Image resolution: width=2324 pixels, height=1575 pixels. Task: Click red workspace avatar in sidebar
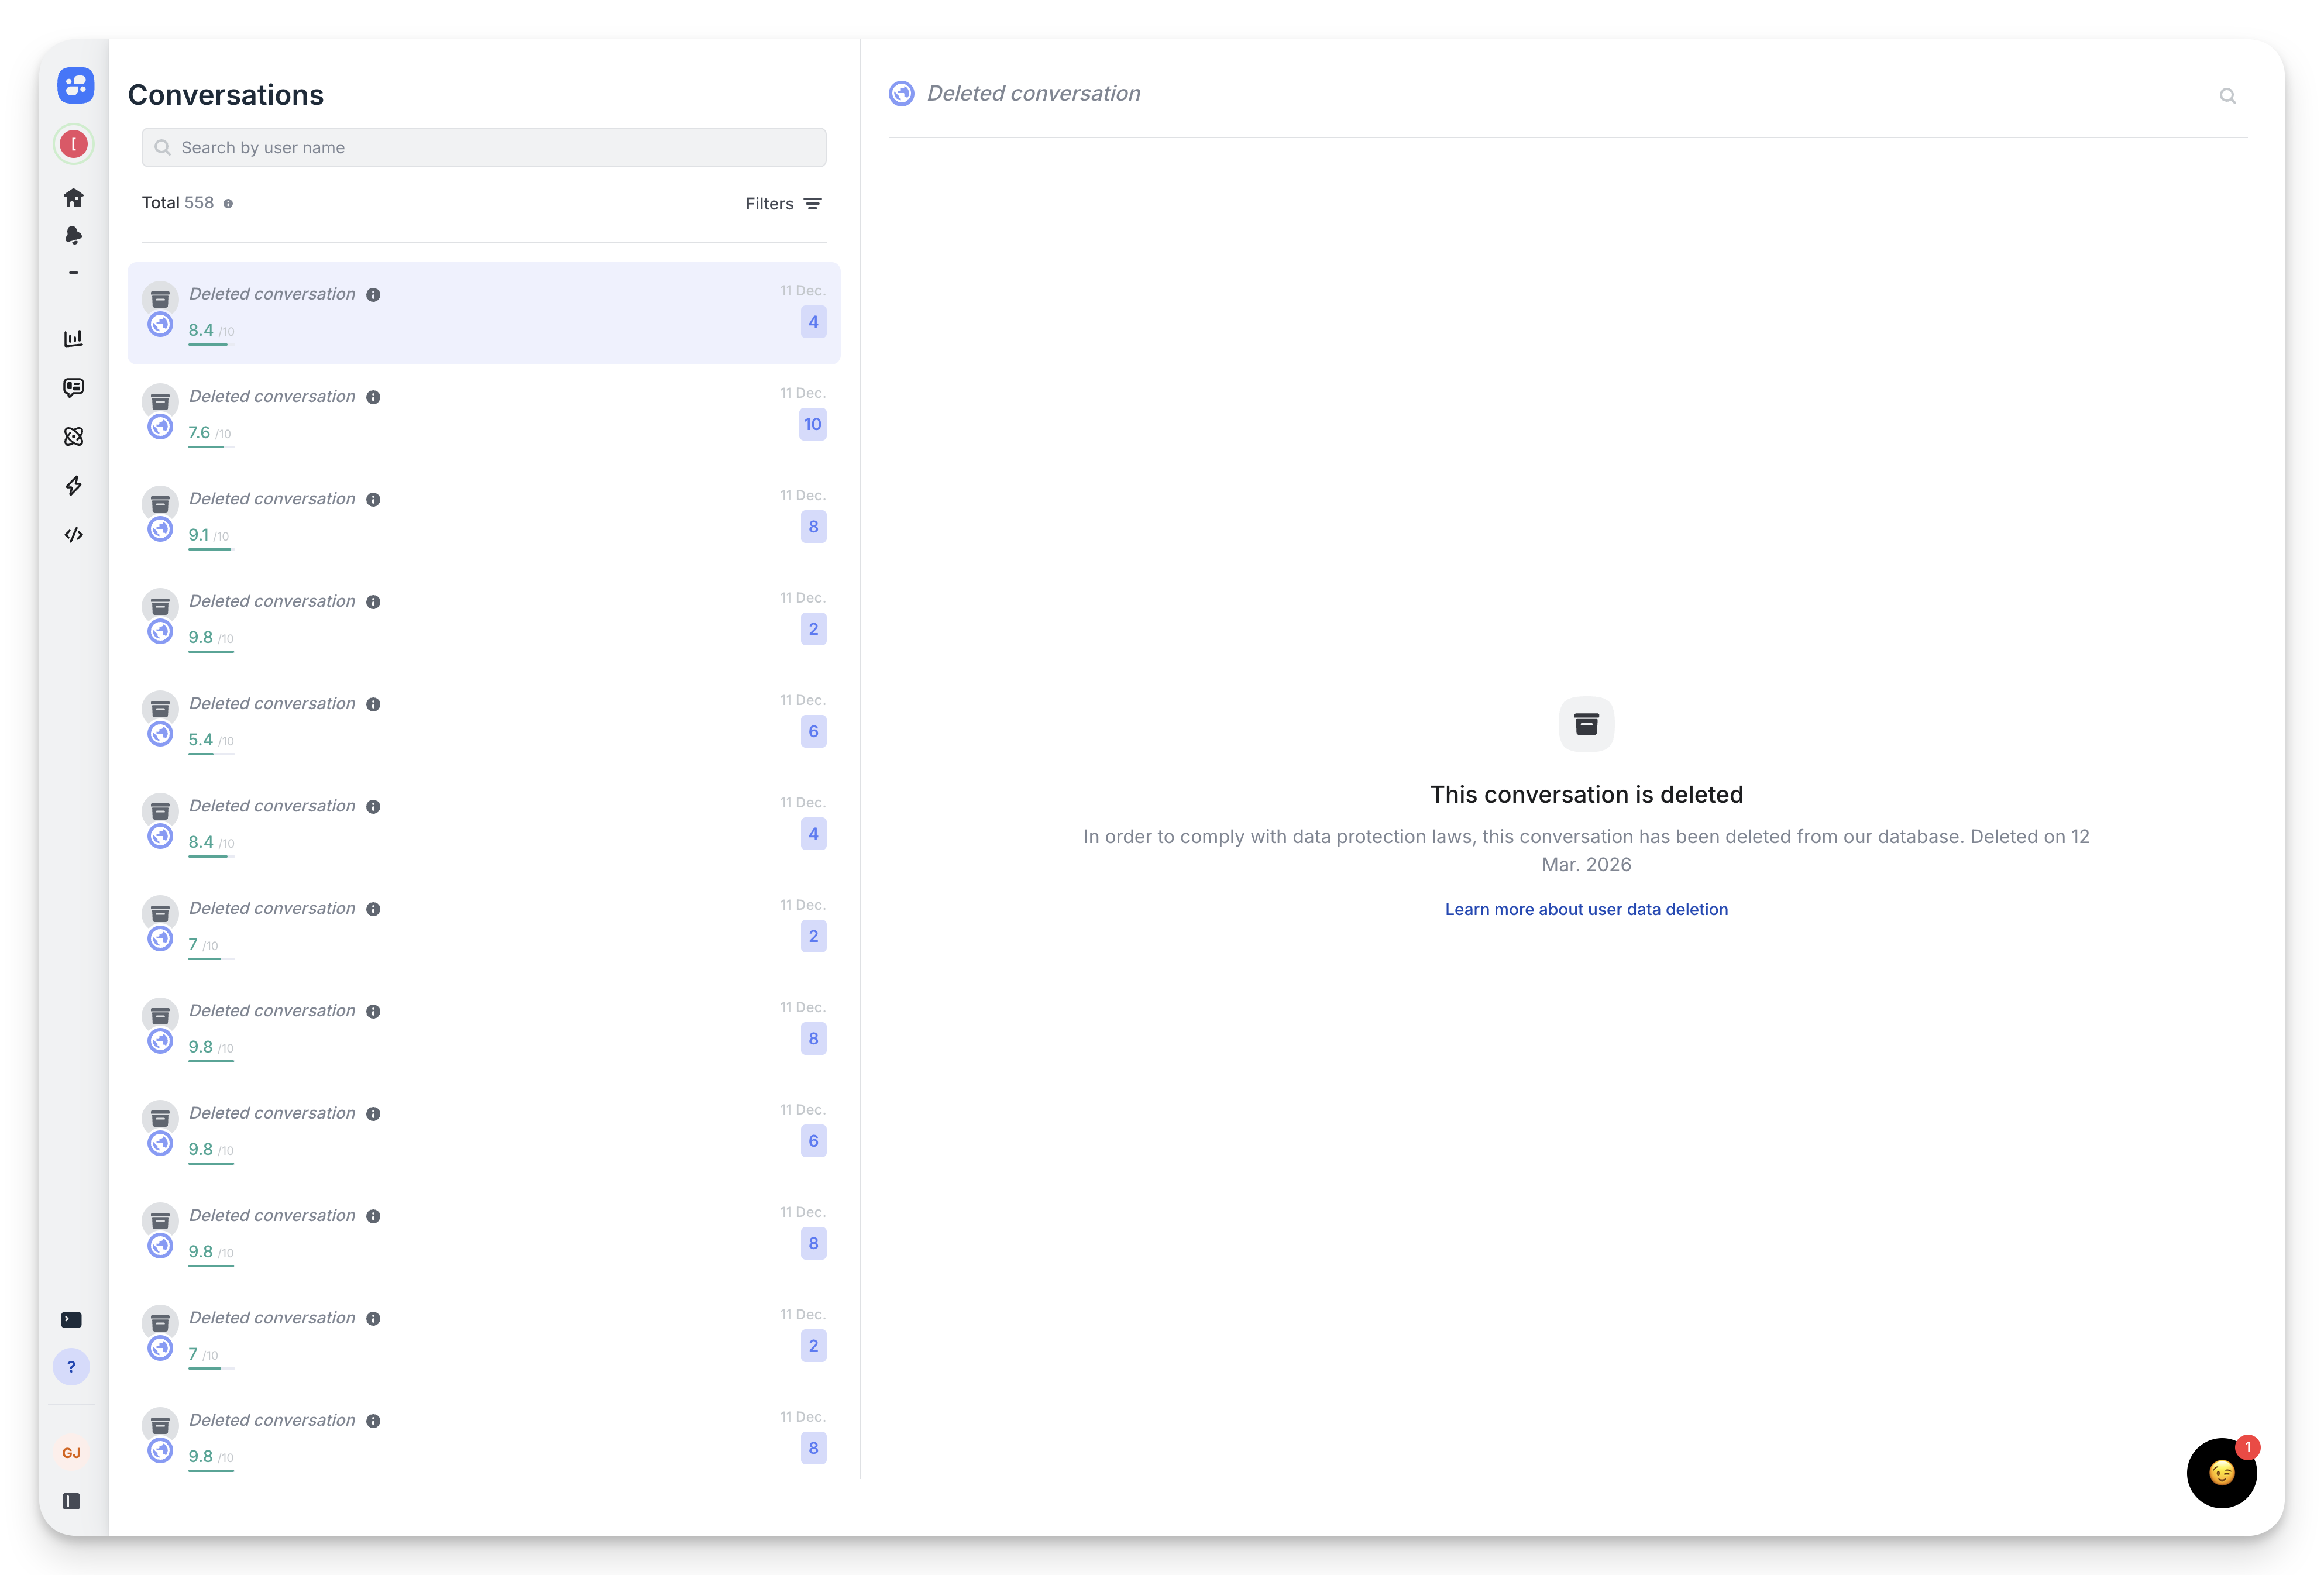point(73,144)
